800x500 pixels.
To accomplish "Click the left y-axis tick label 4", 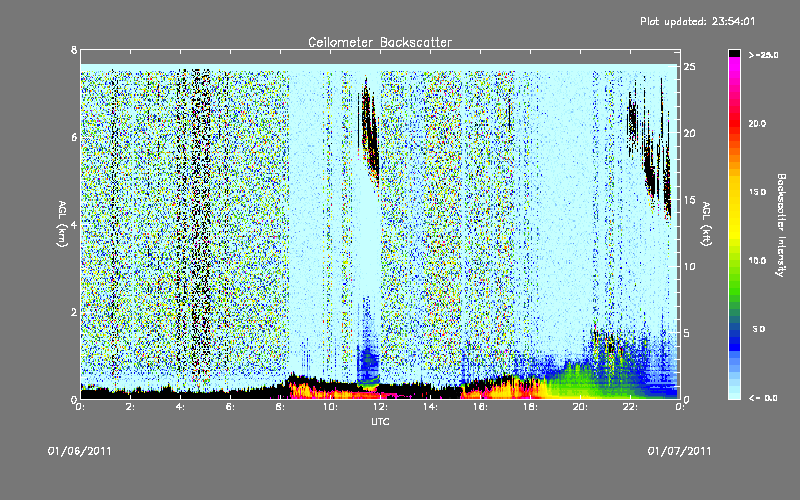I will pyautogui.click(x=74, y=224).
